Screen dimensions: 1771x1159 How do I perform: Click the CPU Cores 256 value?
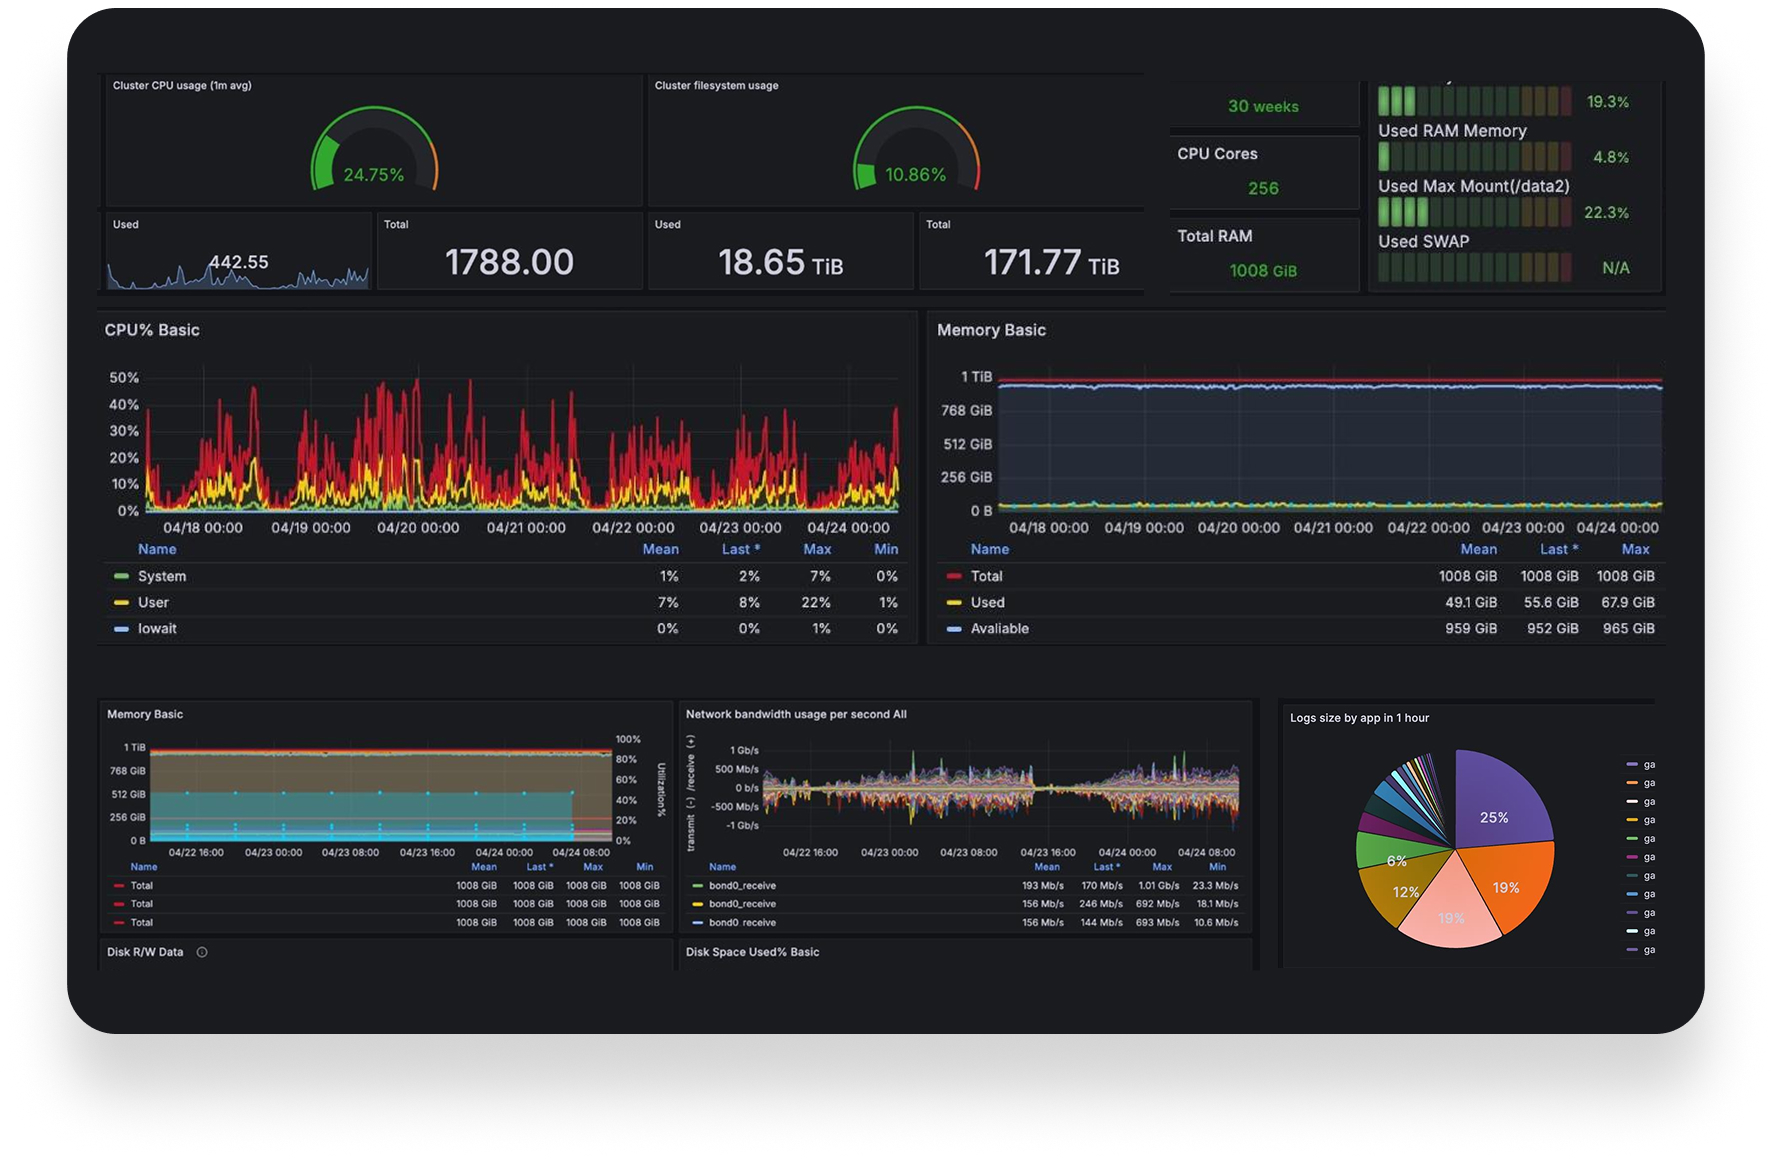click(x=1263, y=188)
